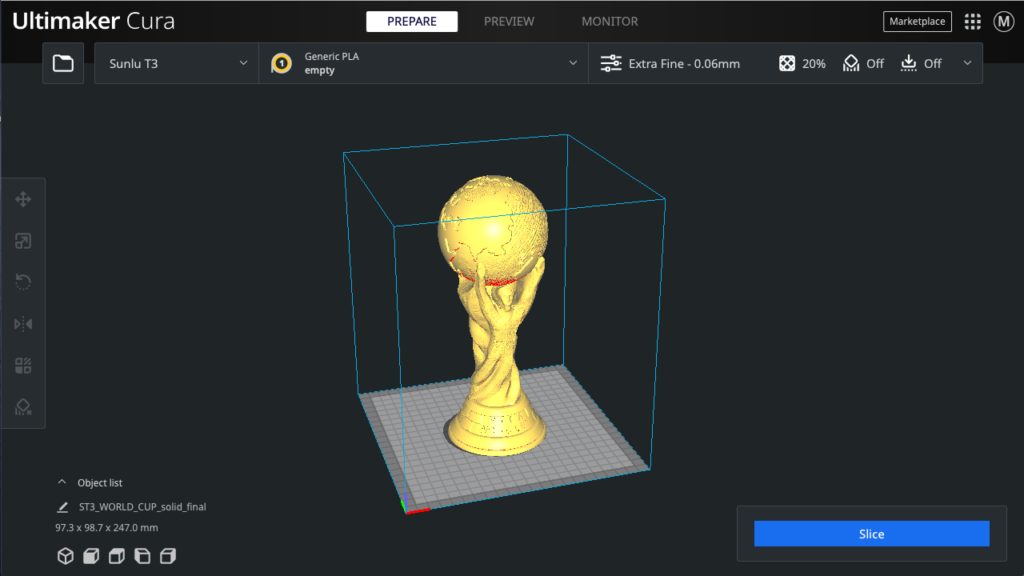Collapse the Object list
Screen dimensions: 1024x576
coord(62,483)
